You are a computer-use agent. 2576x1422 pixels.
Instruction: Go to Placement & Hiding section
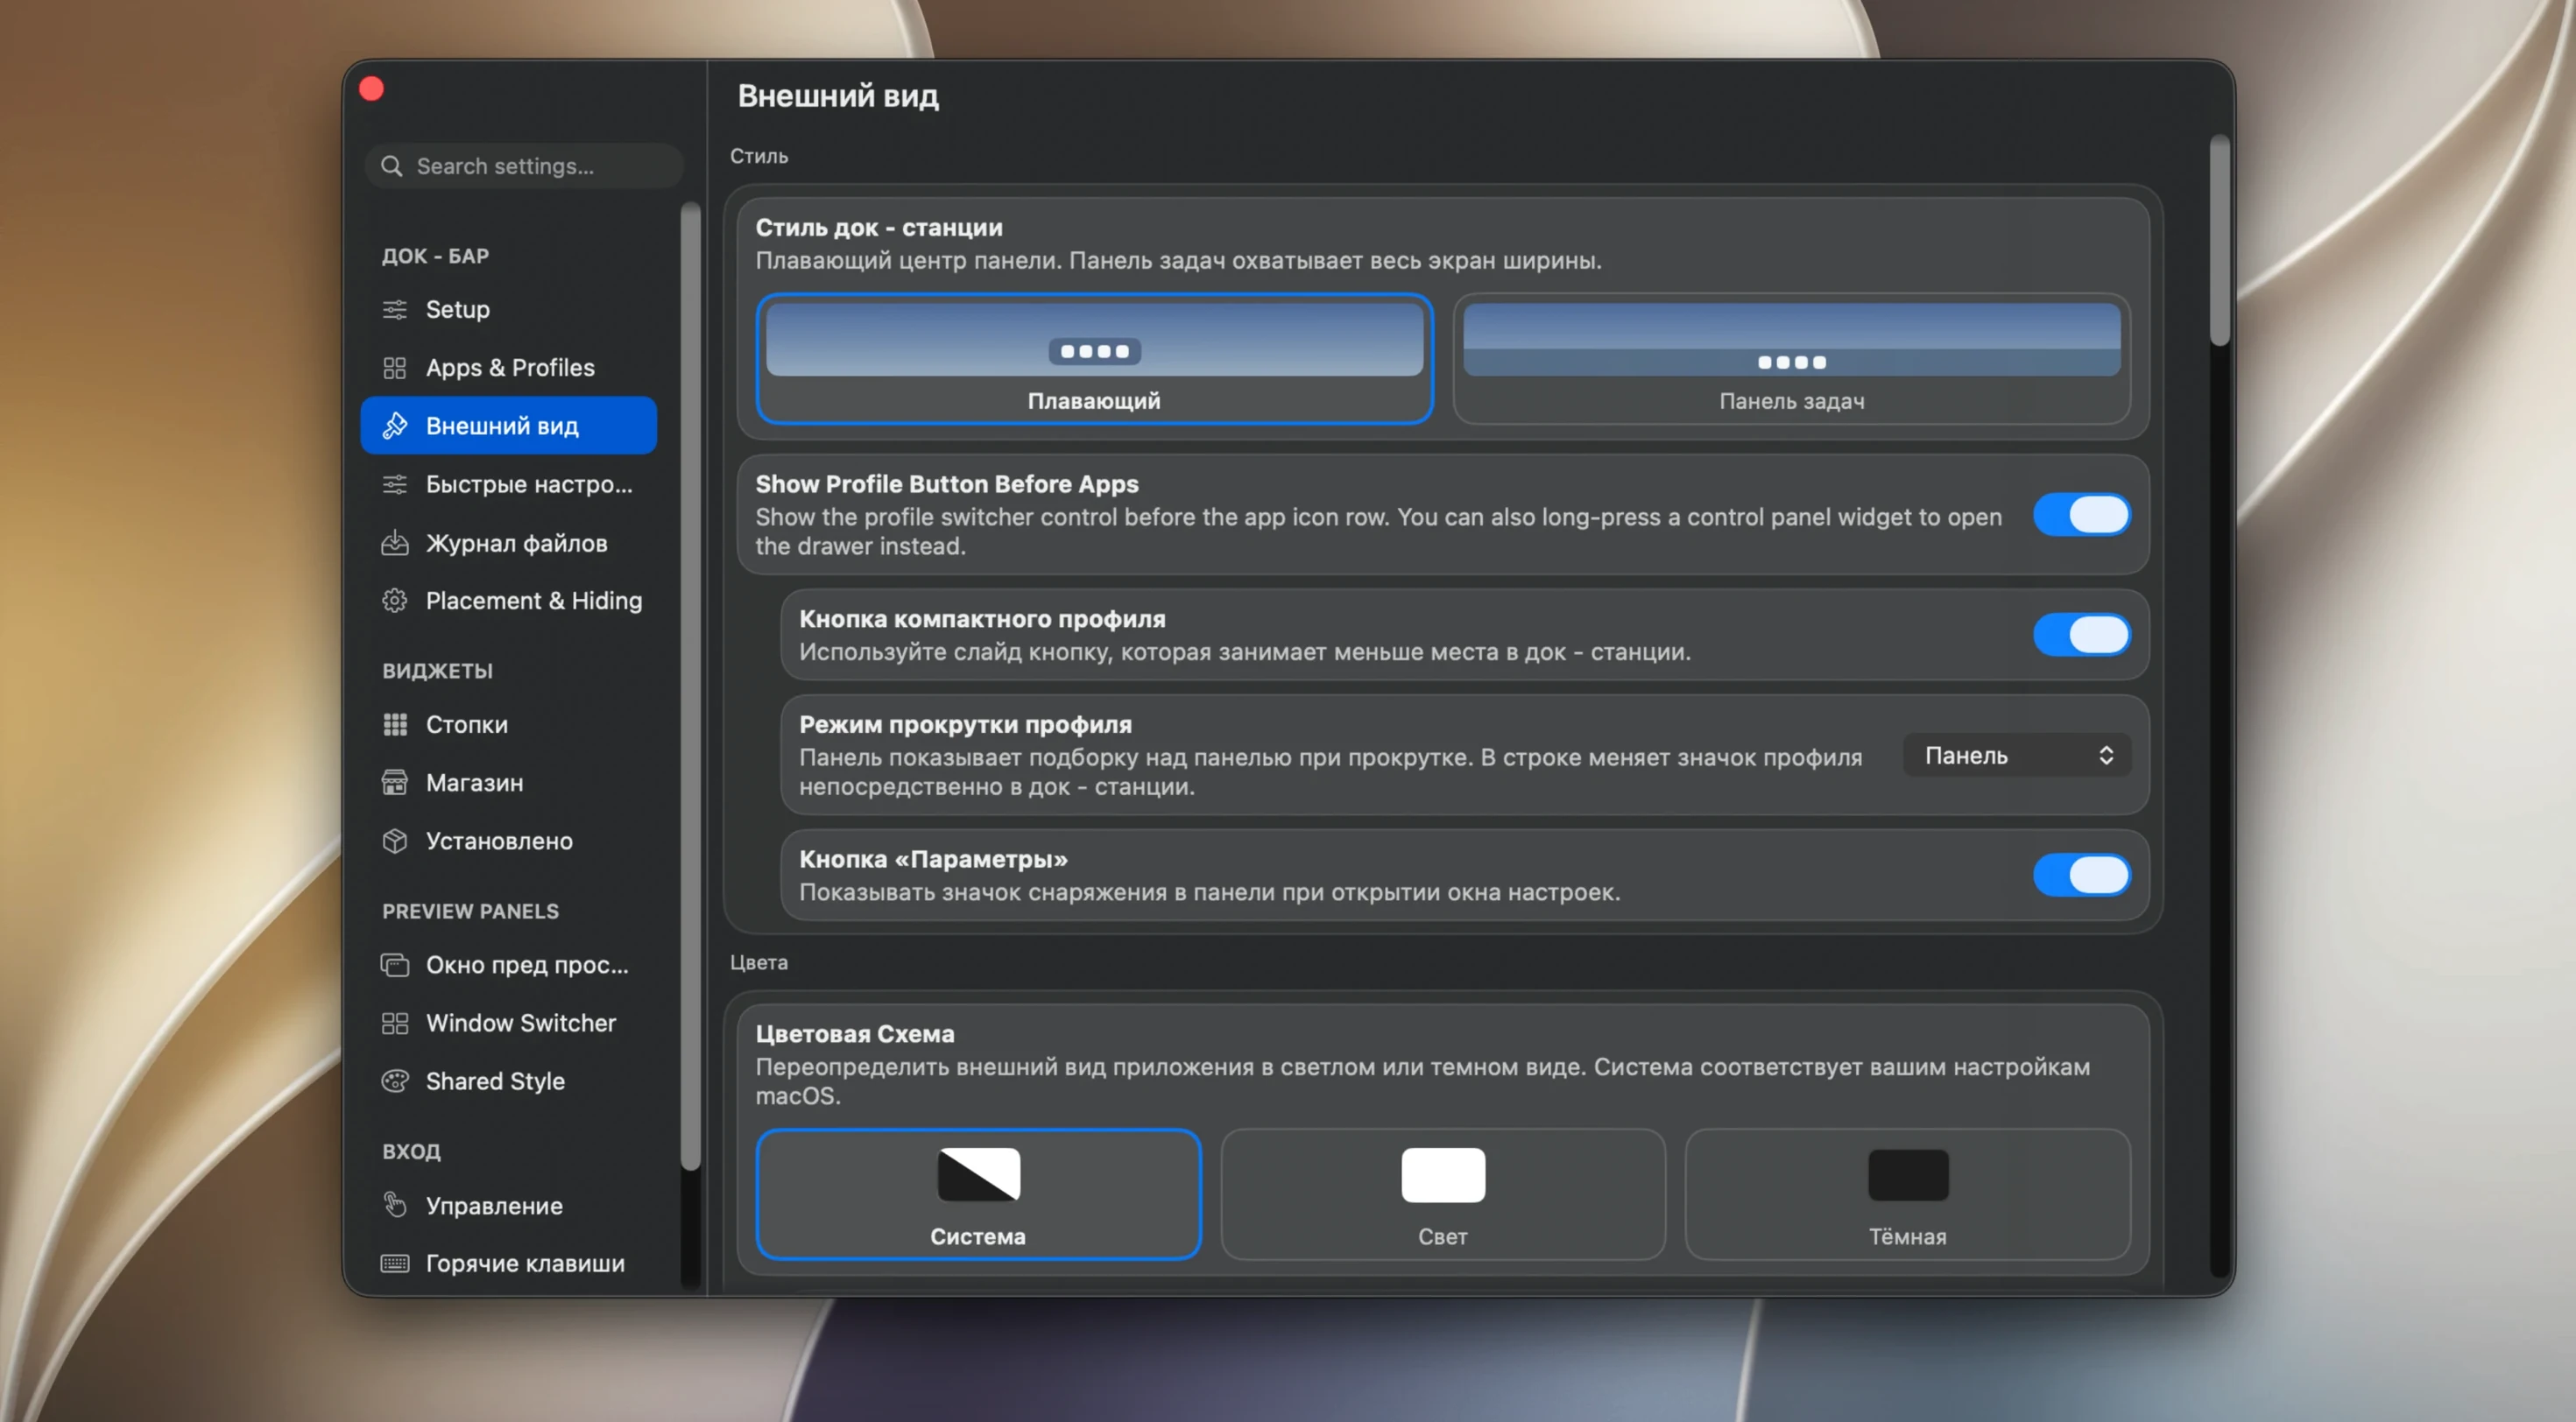(x=509, y=601)
